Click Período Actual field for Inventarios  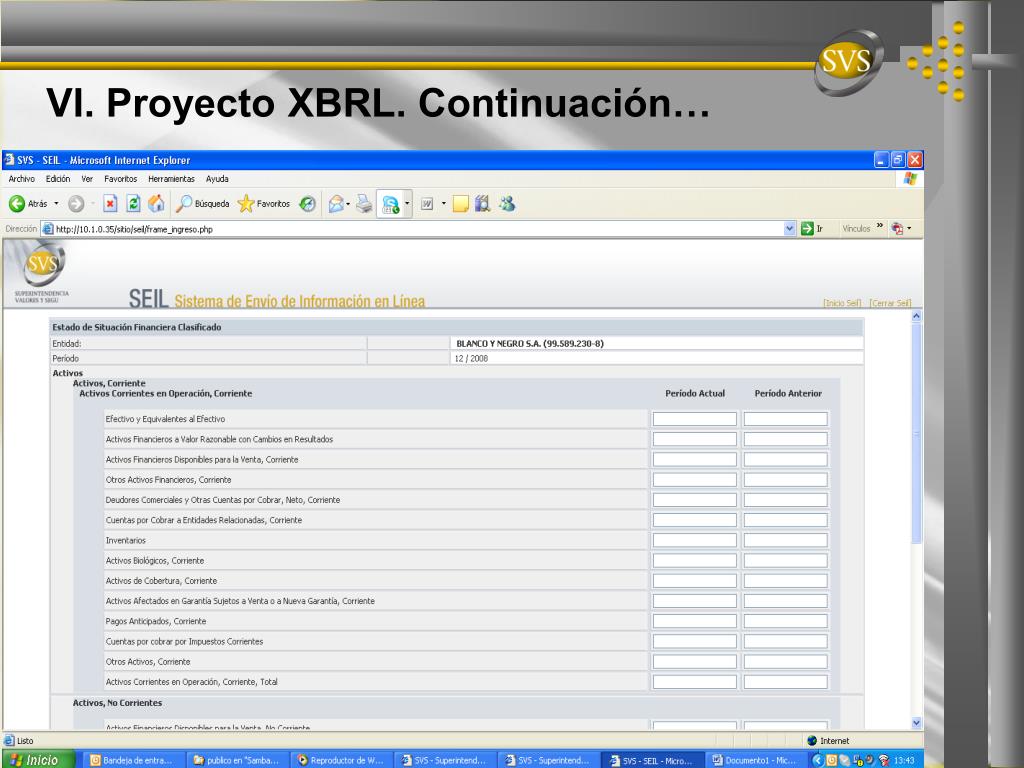pyautogui.click(x=695, y=541)
